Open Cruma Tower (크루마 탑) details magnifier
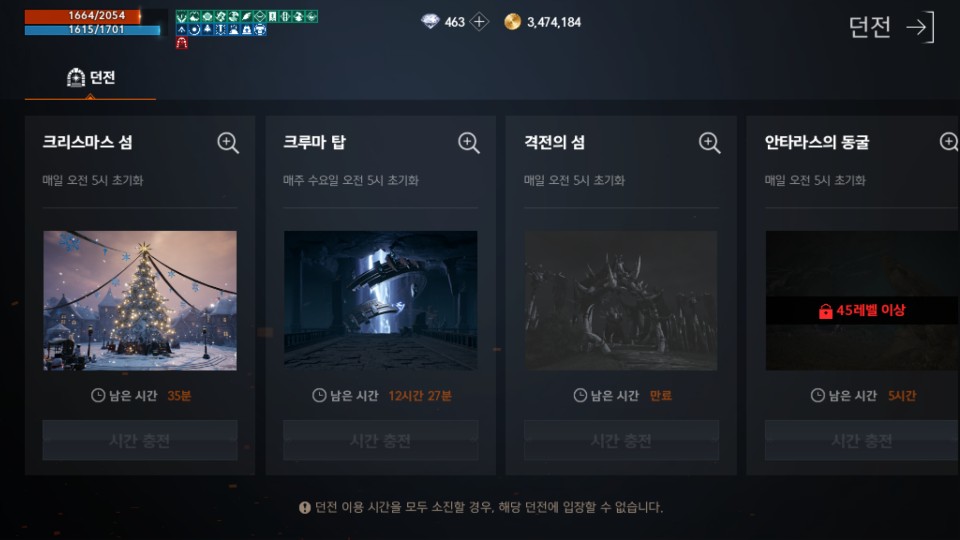 point(468,143)
